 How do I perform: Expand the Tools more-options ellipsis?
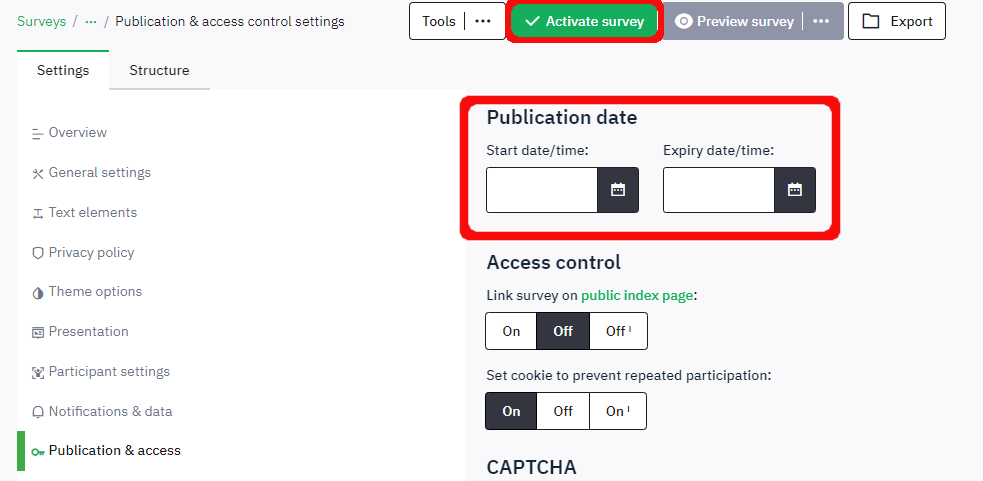(x=483, y=21)
